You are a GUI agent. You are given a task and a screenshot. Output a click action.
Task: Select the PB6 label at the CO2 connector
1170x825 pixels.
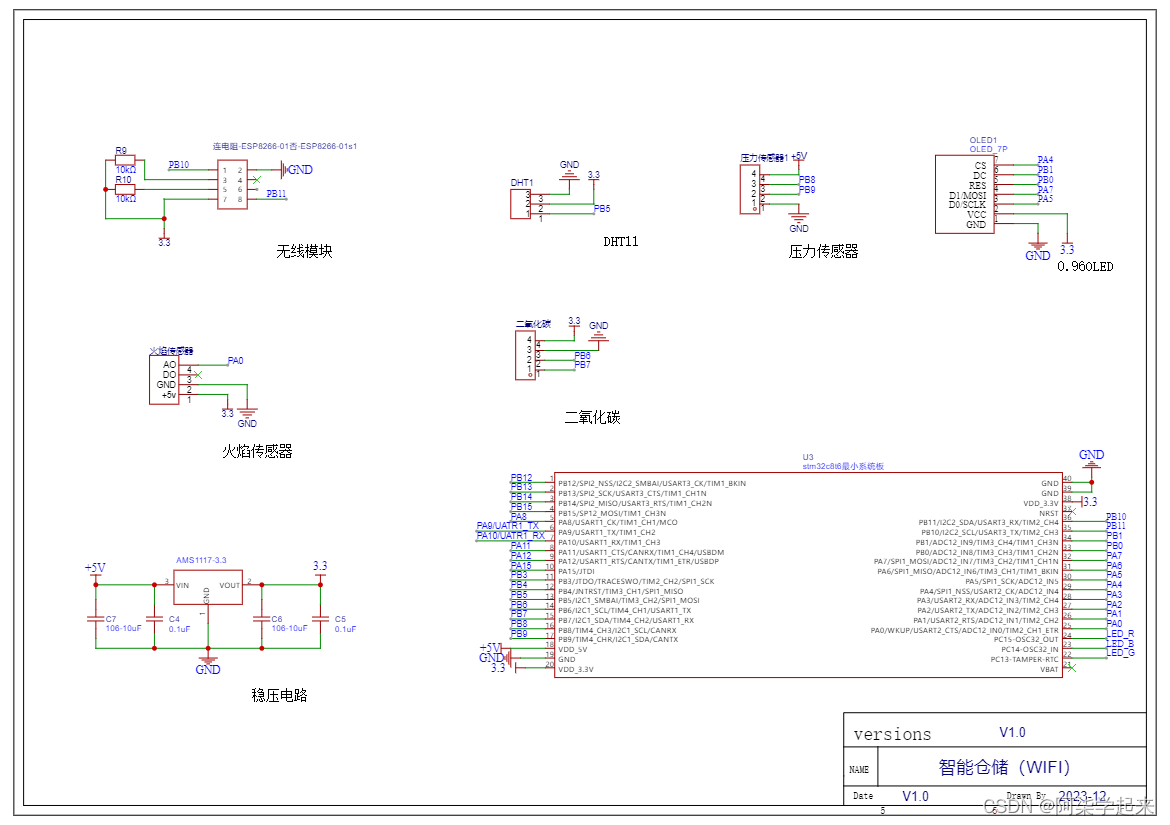click(x=582, y=356)
